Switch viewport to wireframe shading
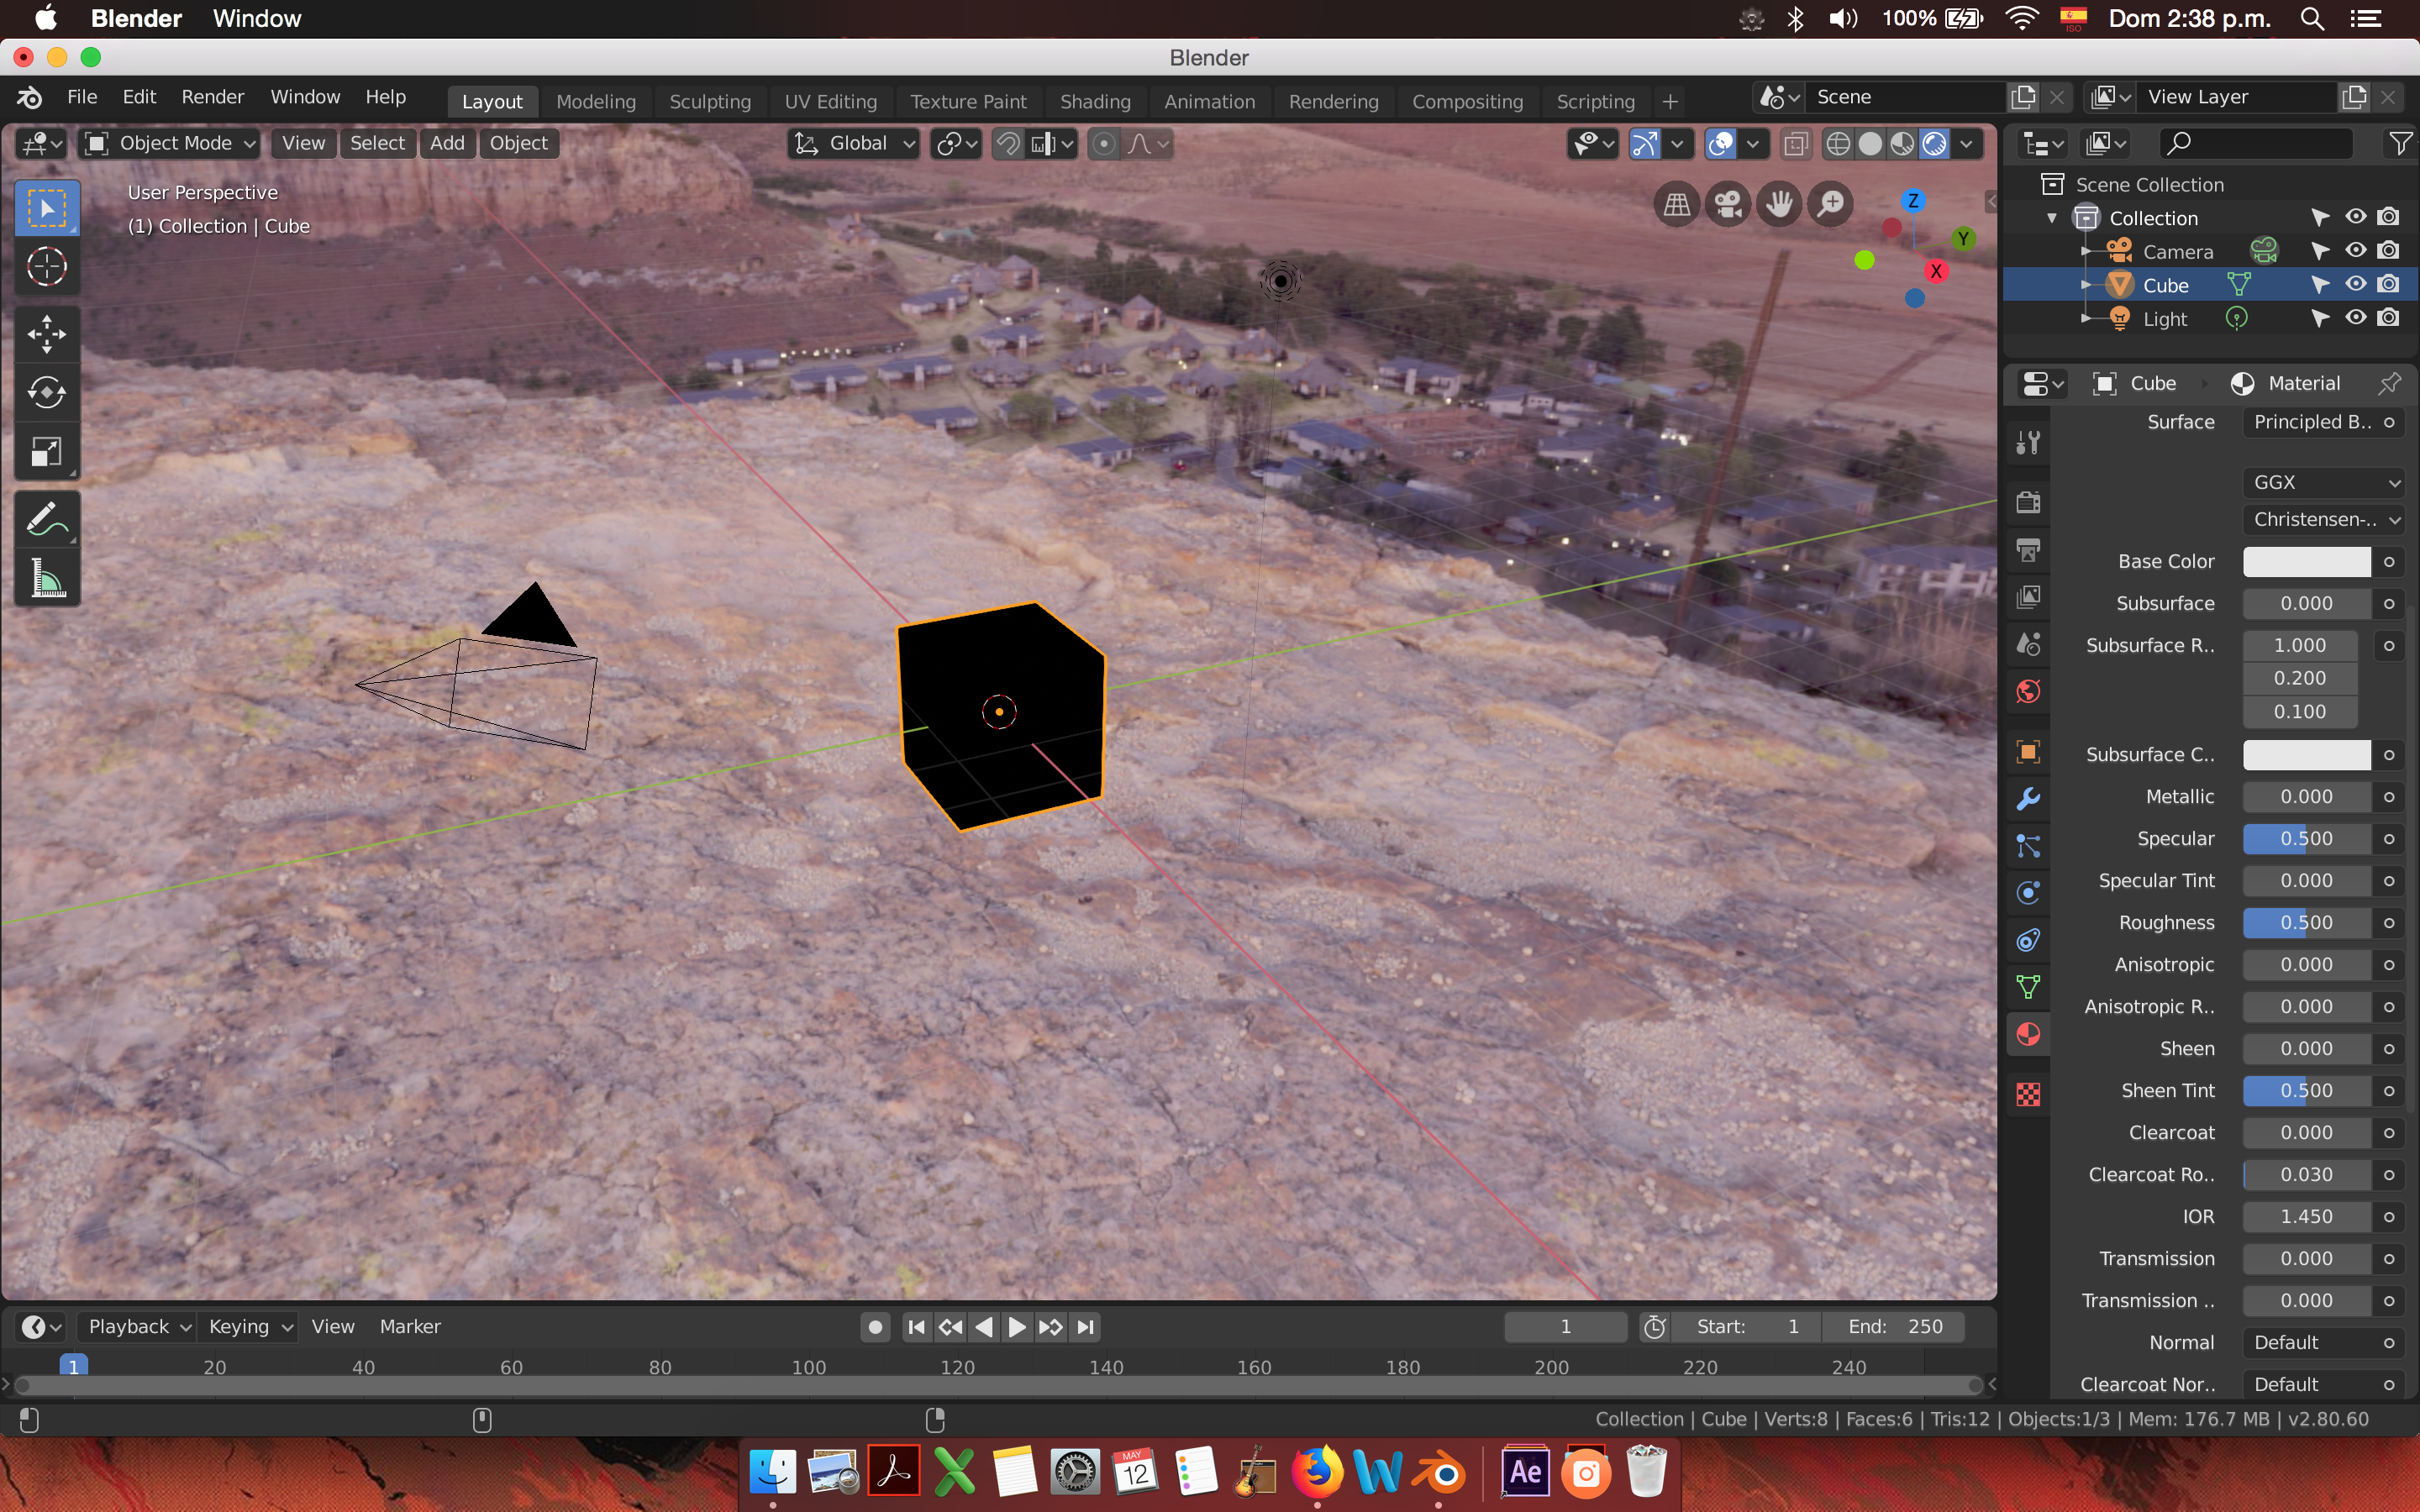 click(x=1838, y=144)
